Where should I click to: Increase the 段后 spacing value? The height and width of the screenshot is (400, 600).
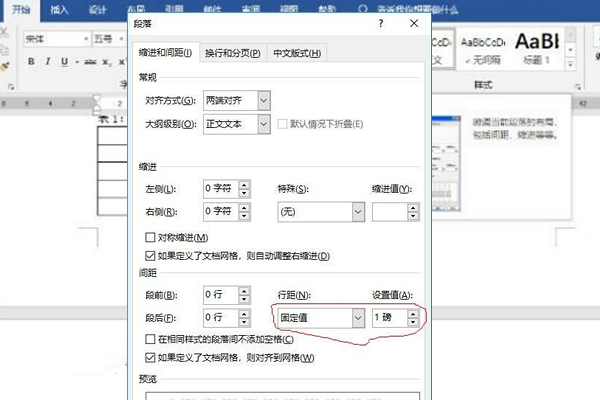pyautogui.click(x=244, y=313)
